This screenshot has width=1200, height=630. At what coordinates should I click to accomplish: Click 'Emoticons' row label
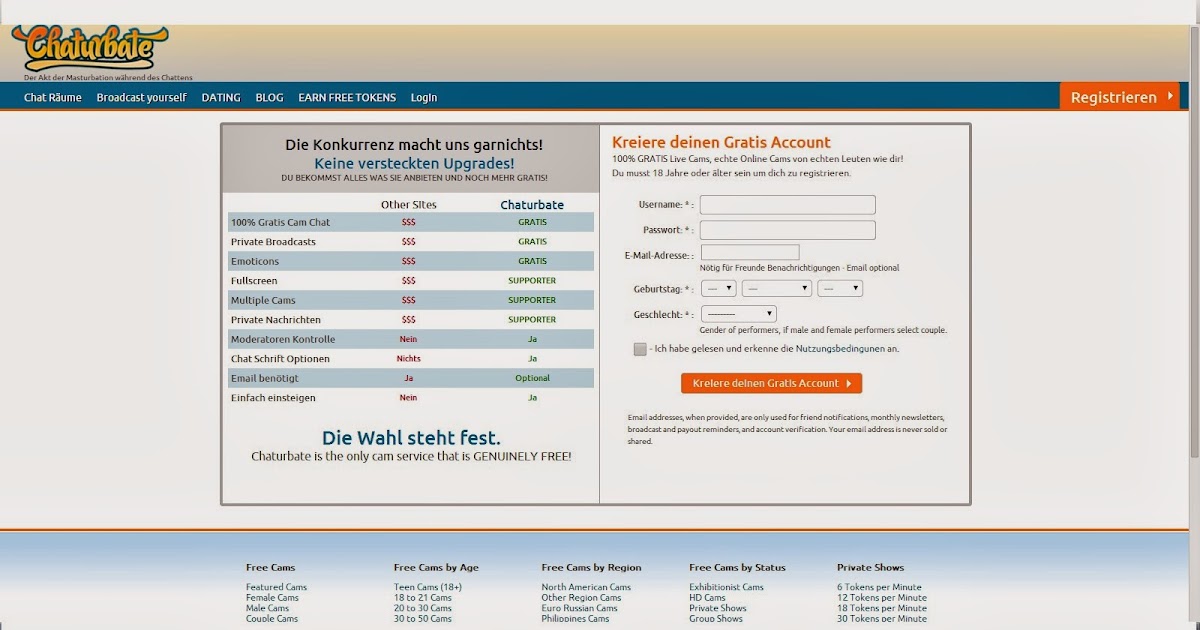pos(254,261)
